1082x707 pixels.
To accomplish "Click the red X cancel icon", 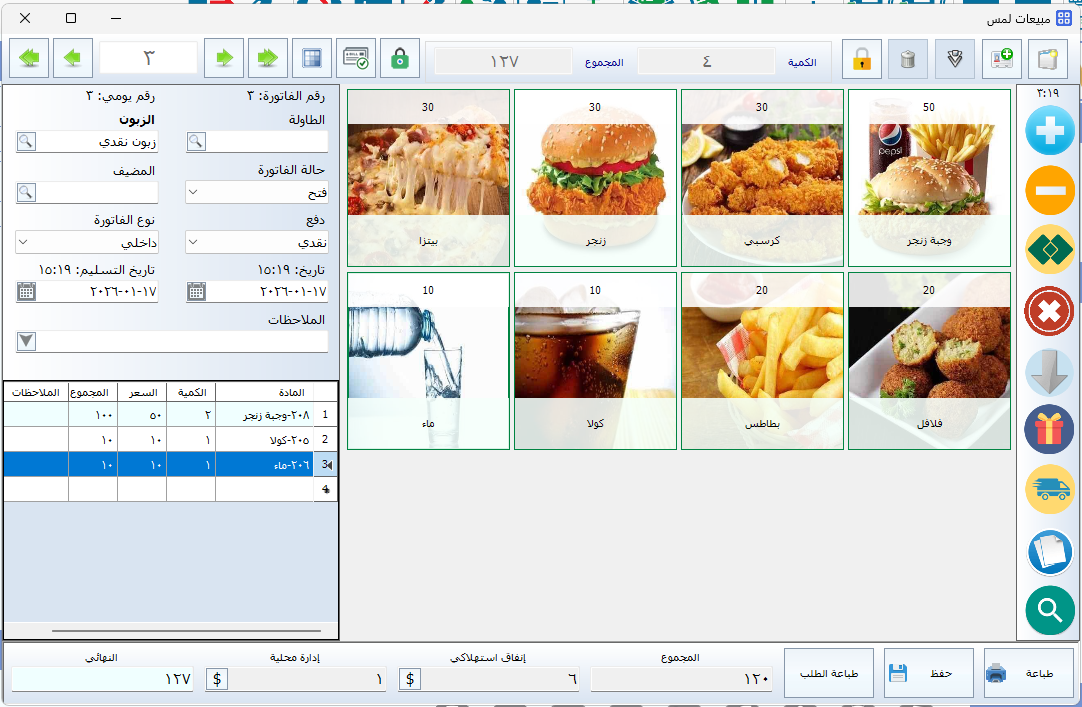I will 1049,311.
